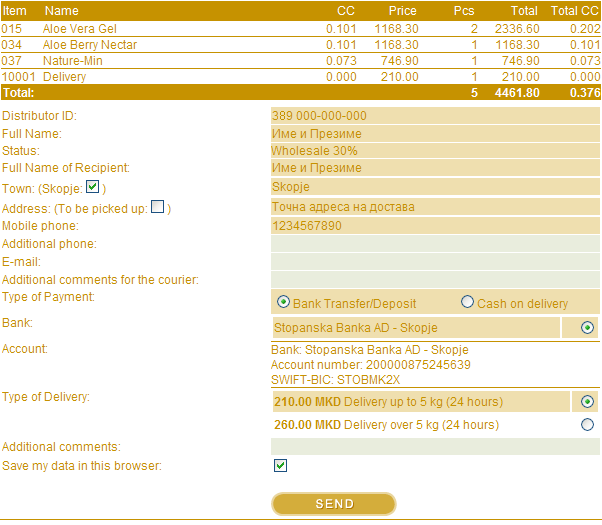Choose 260.00 MKD delivery over 5 kg
Viewport: 602px width, 525px height.
point(587,425)
